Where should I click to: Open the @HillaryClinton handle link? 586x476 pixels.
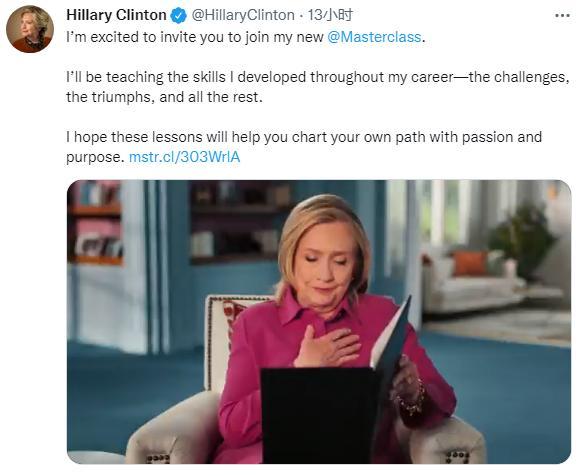tap(243, 15)
